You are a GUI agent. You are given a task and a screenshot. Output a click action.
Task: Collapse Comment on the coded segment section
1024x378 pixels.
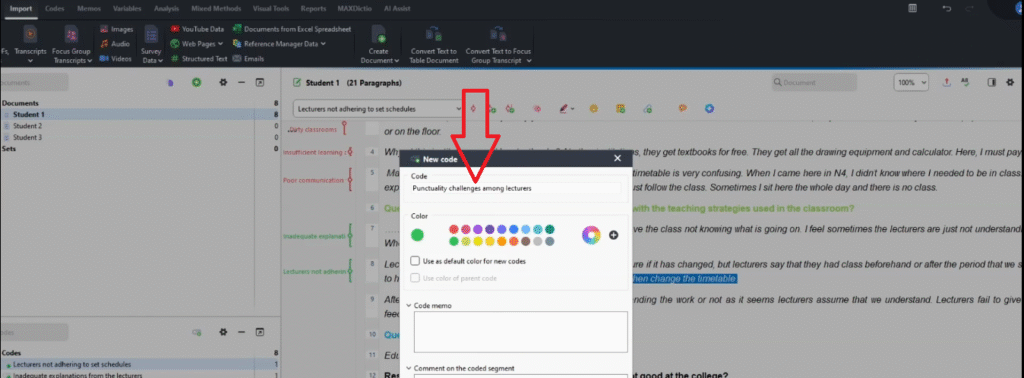[409, 368]
